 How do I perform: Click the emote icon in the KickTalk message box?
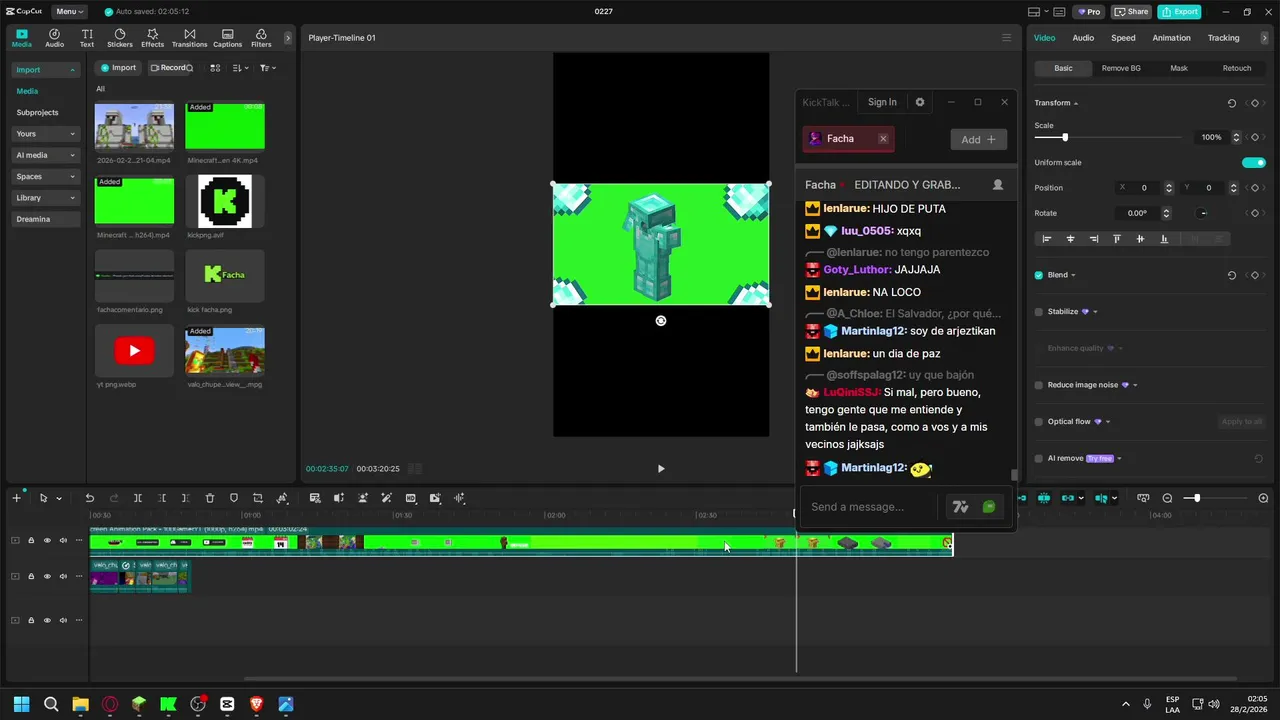pos(989,507)
